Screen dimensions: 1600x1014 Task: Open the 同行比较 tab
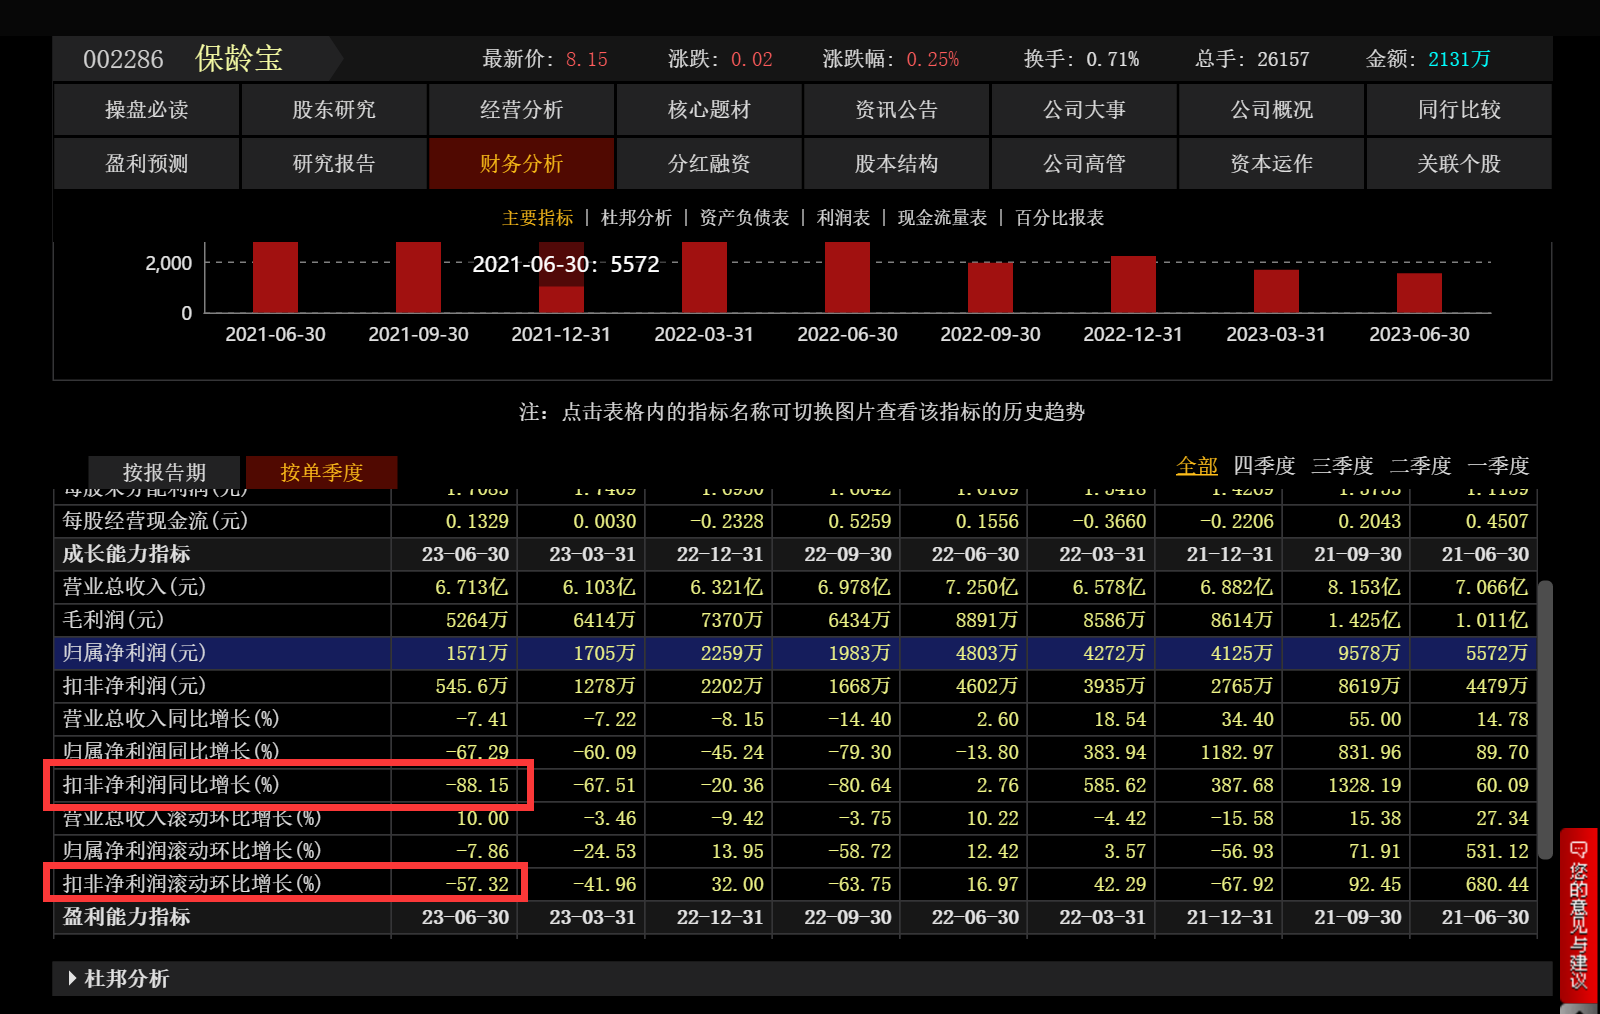pos(1459,110)
